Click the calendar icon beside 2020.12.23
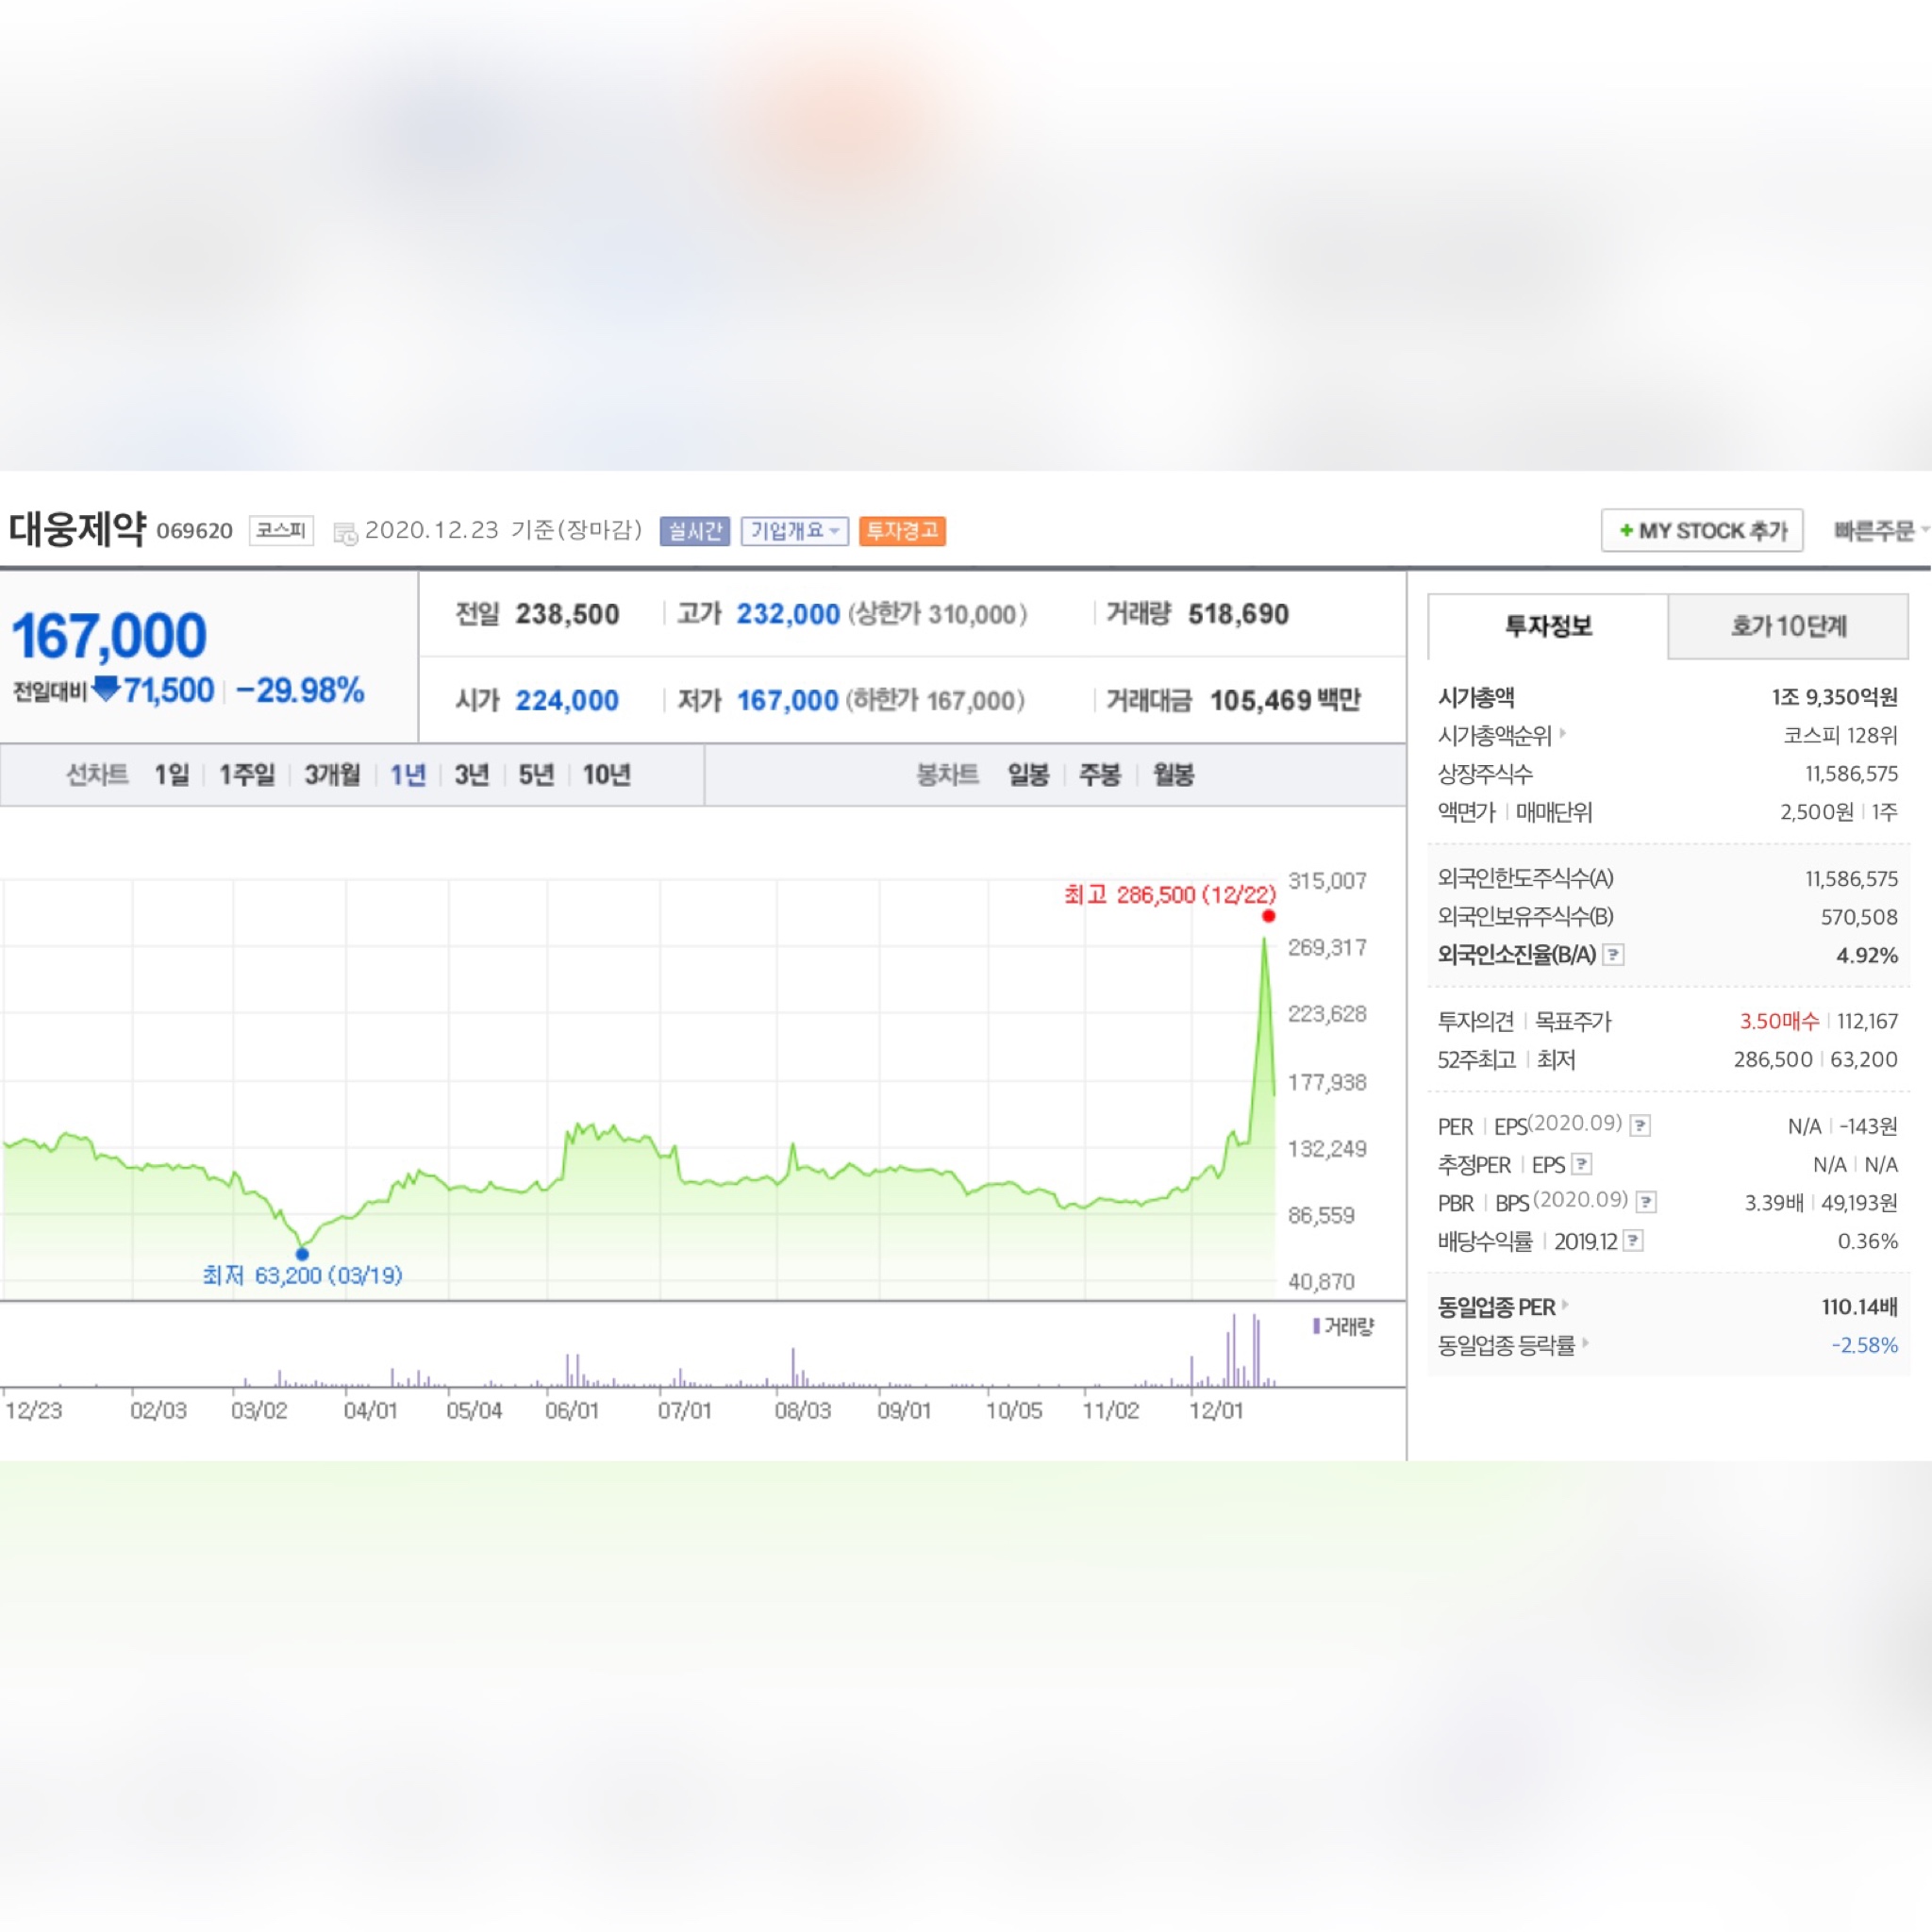 tap(345, 533)
